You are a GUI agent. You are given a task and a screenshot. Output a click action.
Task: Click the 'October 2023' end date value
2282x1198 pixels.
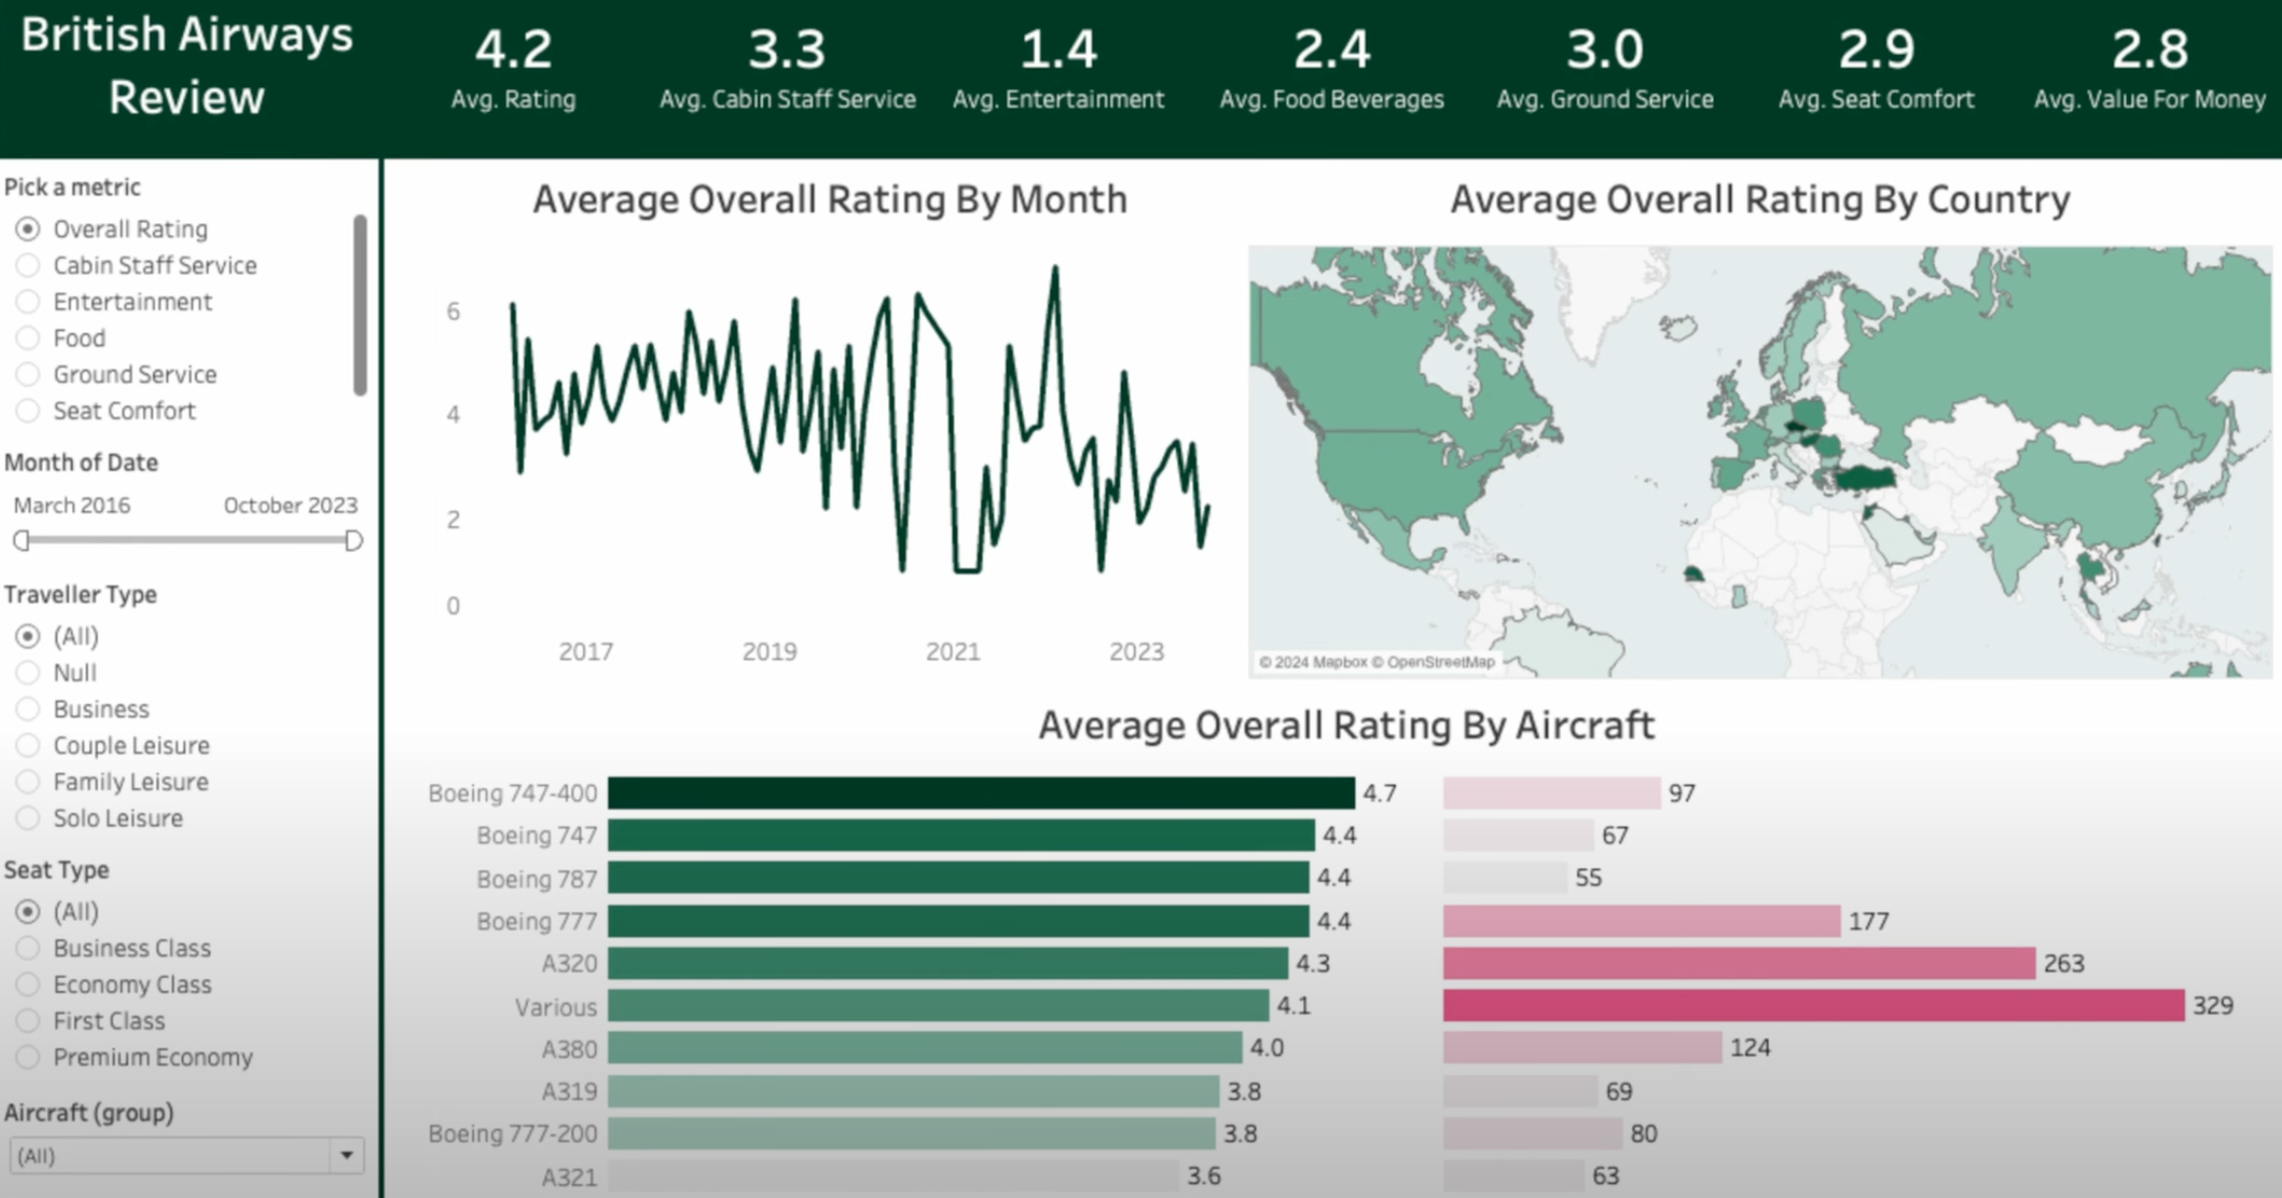pos(290,505)
